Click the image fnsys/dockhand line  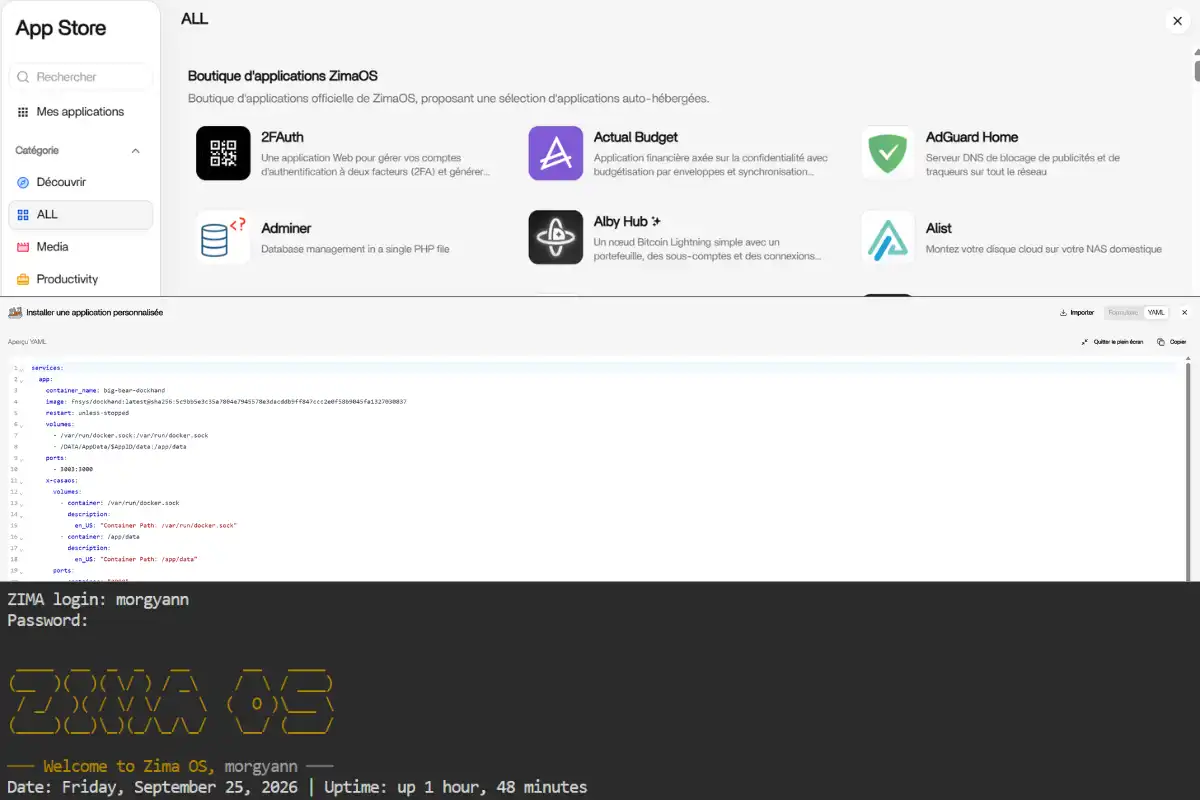226,402
